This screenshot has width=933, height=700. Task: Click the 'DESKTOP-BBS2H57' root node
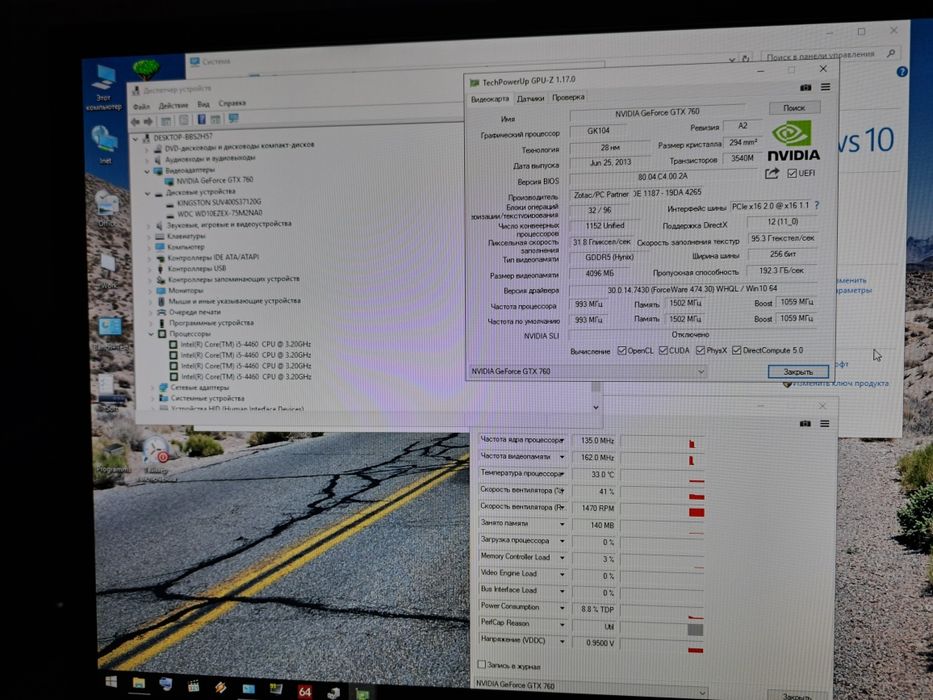tap(183, 138)
